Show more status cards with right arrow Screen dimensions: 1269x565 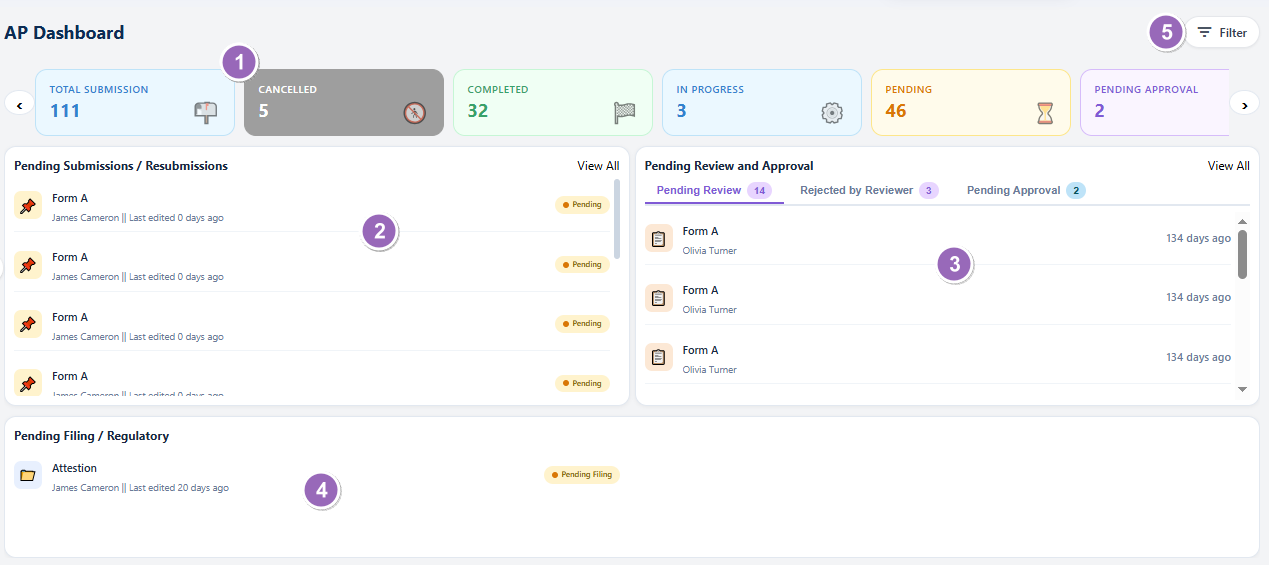tap(1244, 103)
